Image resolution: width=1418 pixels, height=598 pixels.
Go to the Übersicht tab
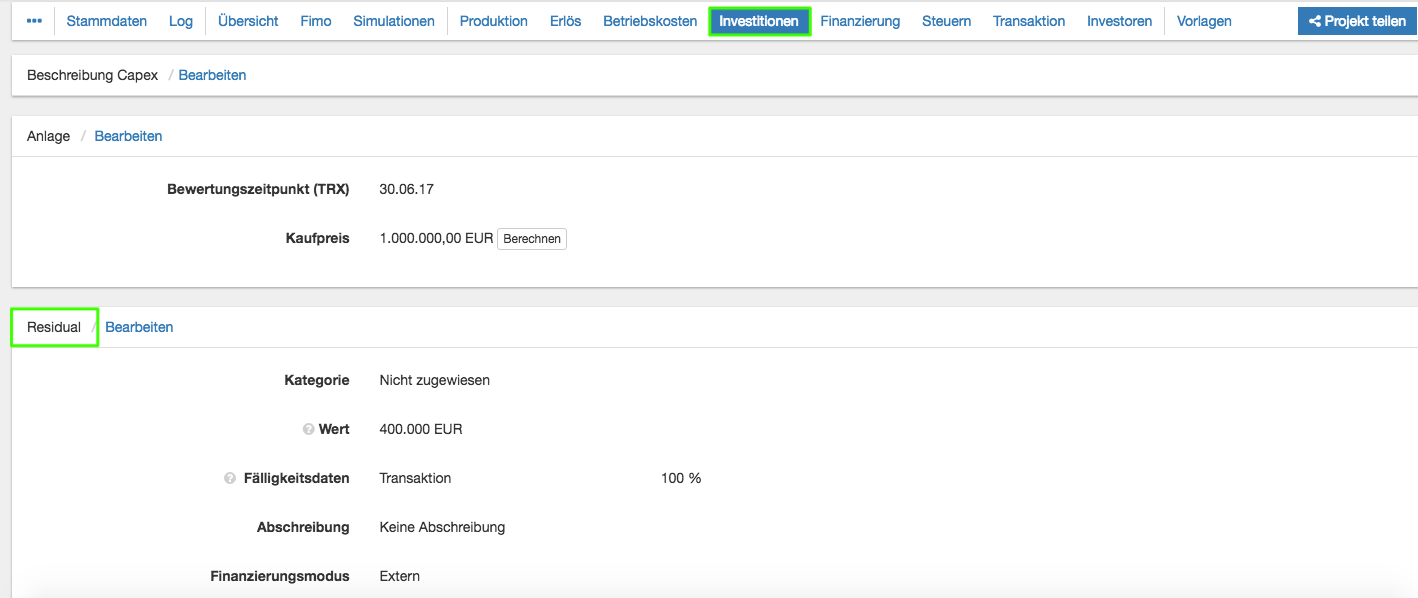pos(248,21)
